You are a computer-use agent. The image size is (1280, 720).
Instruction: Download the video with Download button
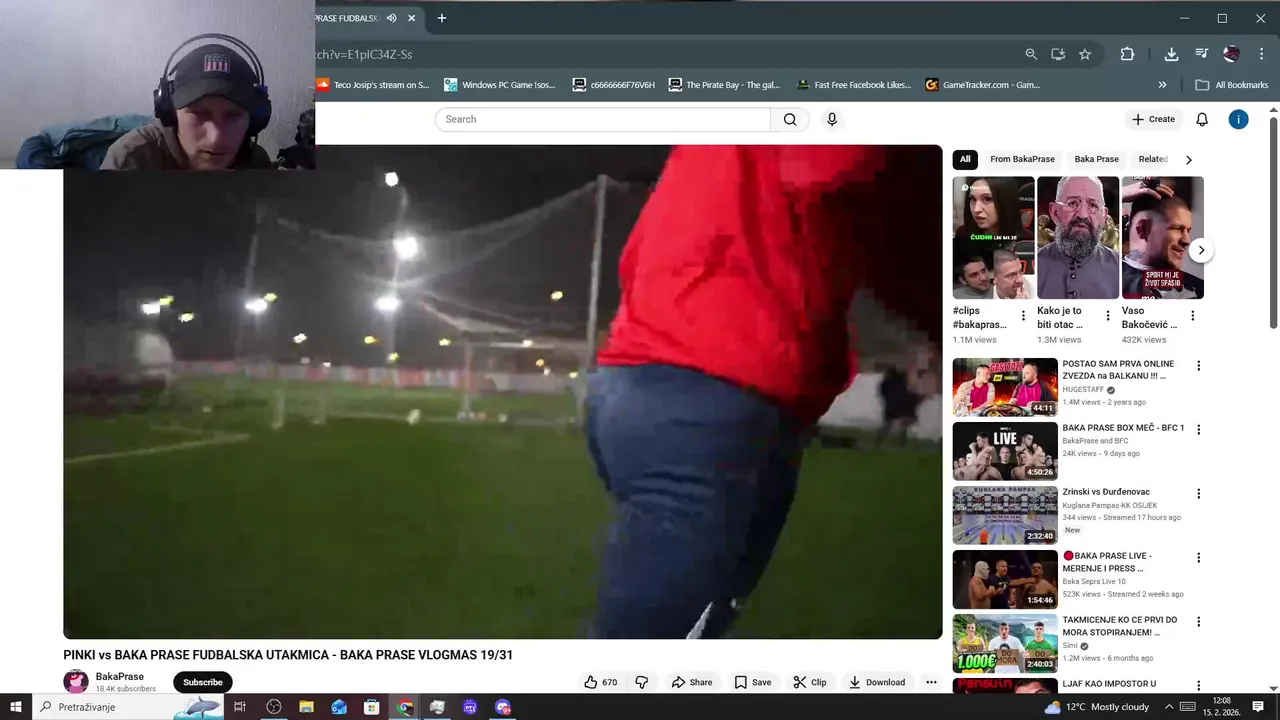(x=877, y=682)
